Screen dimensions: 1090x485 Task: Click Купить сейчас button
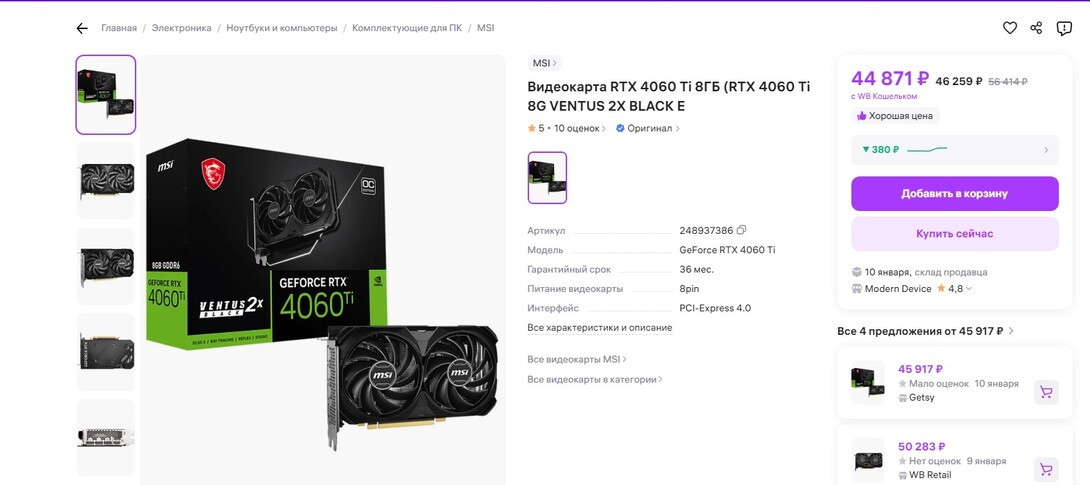pos(954,234)
